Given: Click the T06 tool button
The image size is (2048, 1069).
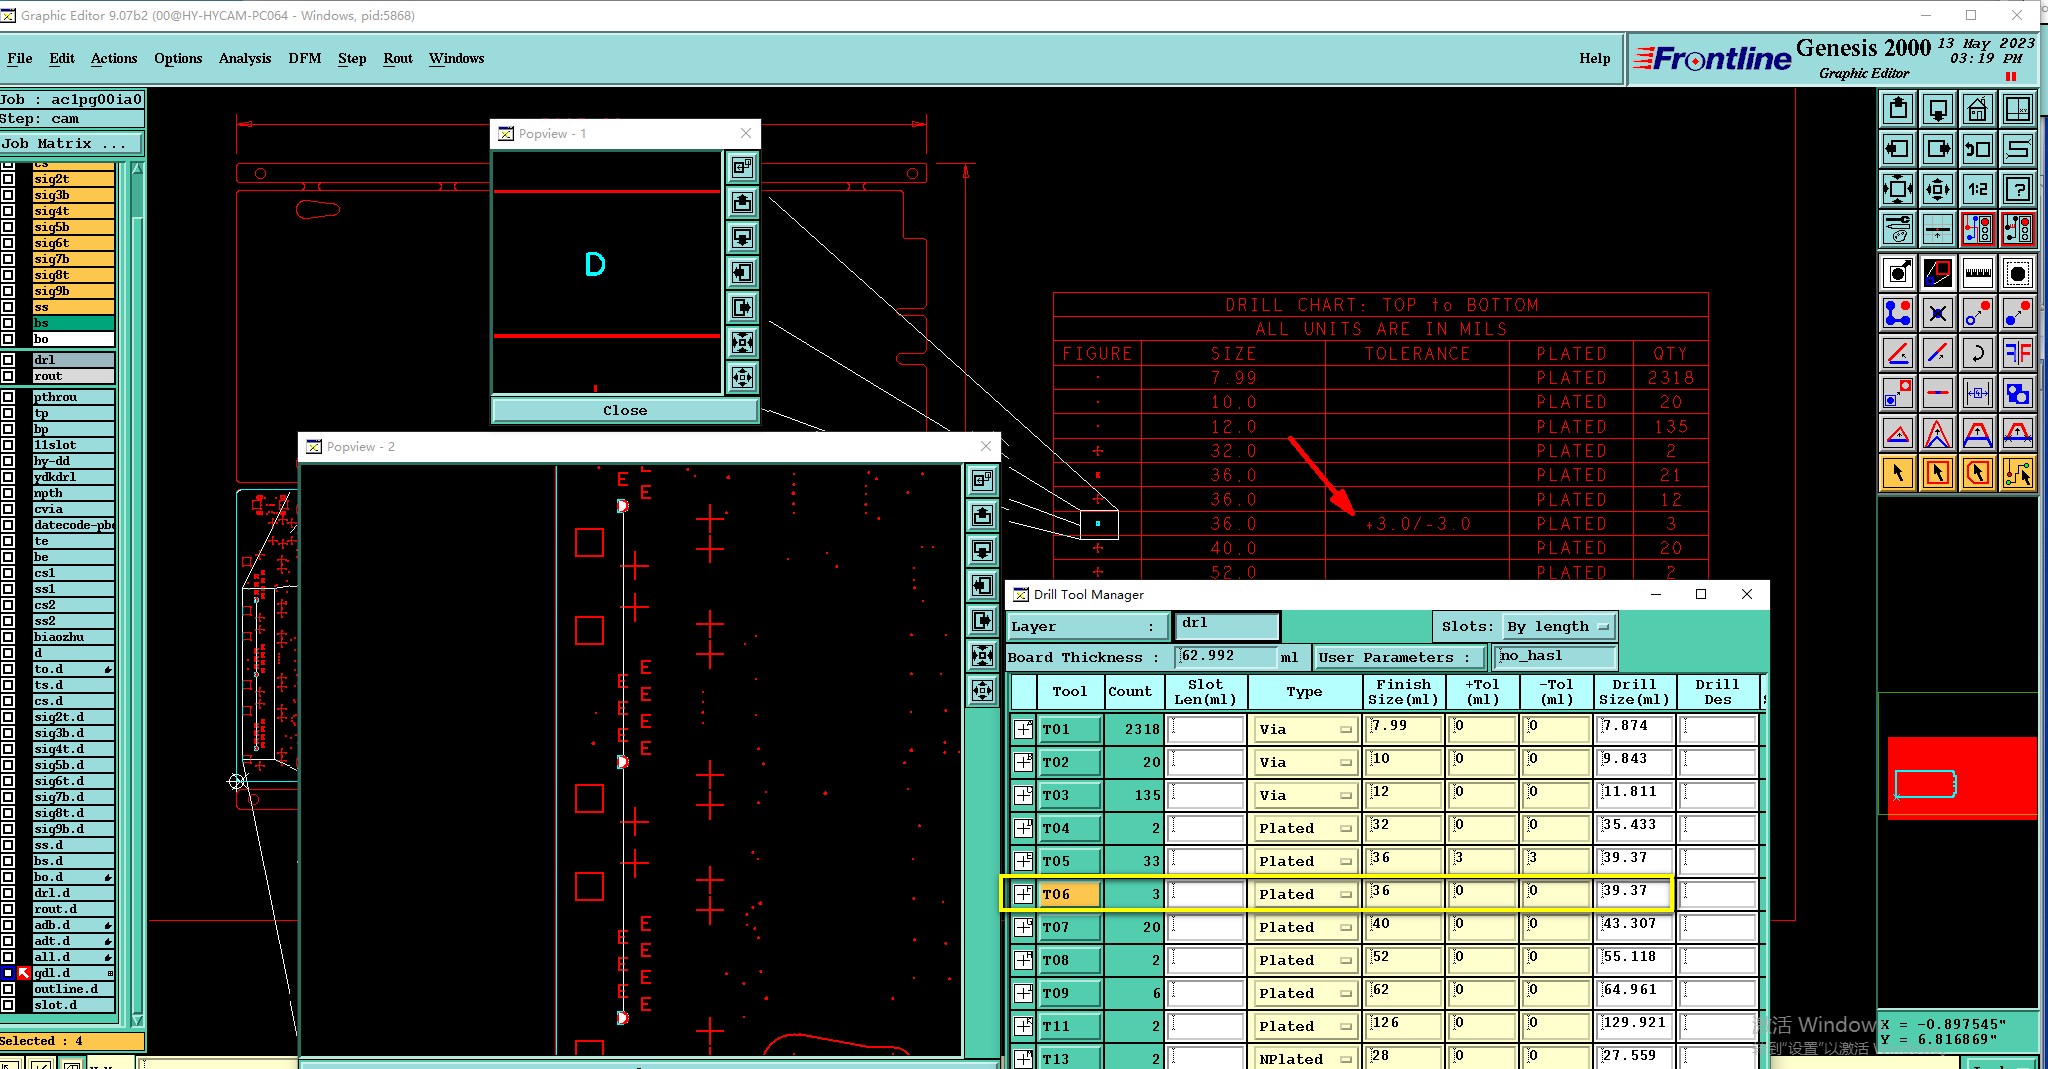Looking at the screenshot, I should pos(1070,894).
